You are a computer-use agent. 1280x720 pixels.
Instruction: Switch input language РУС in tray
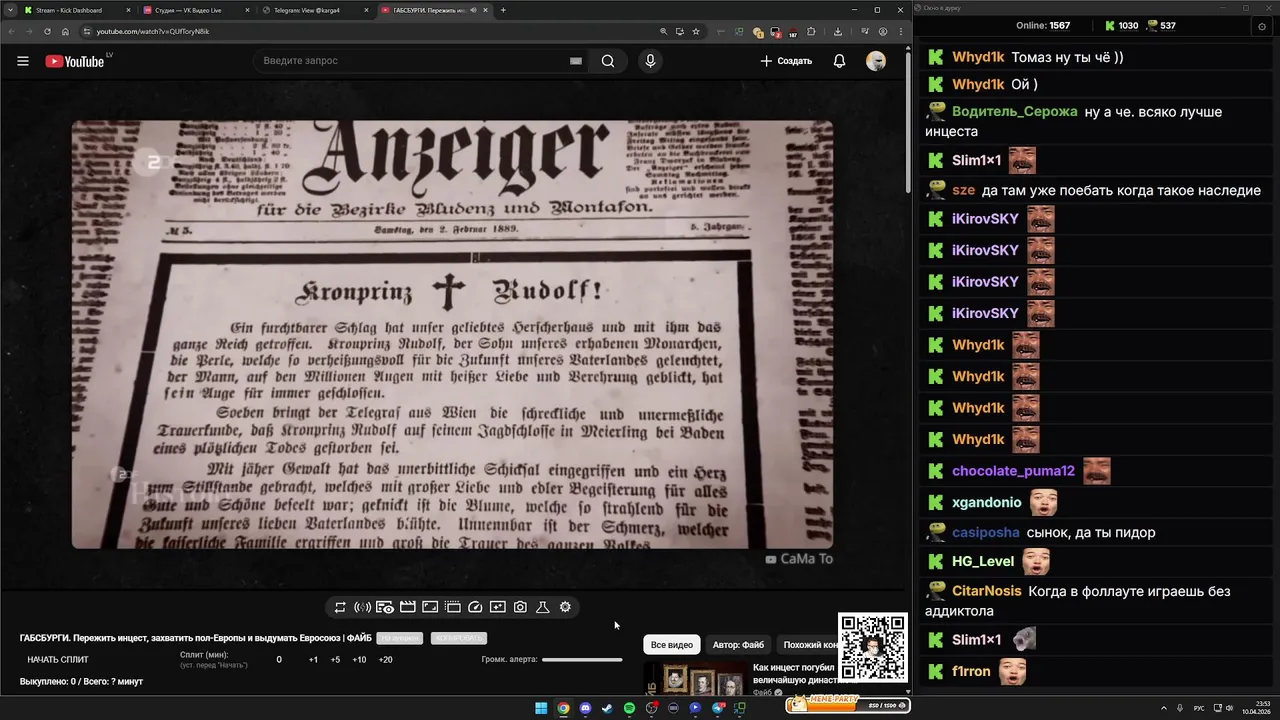click(x=1199, y=708)
